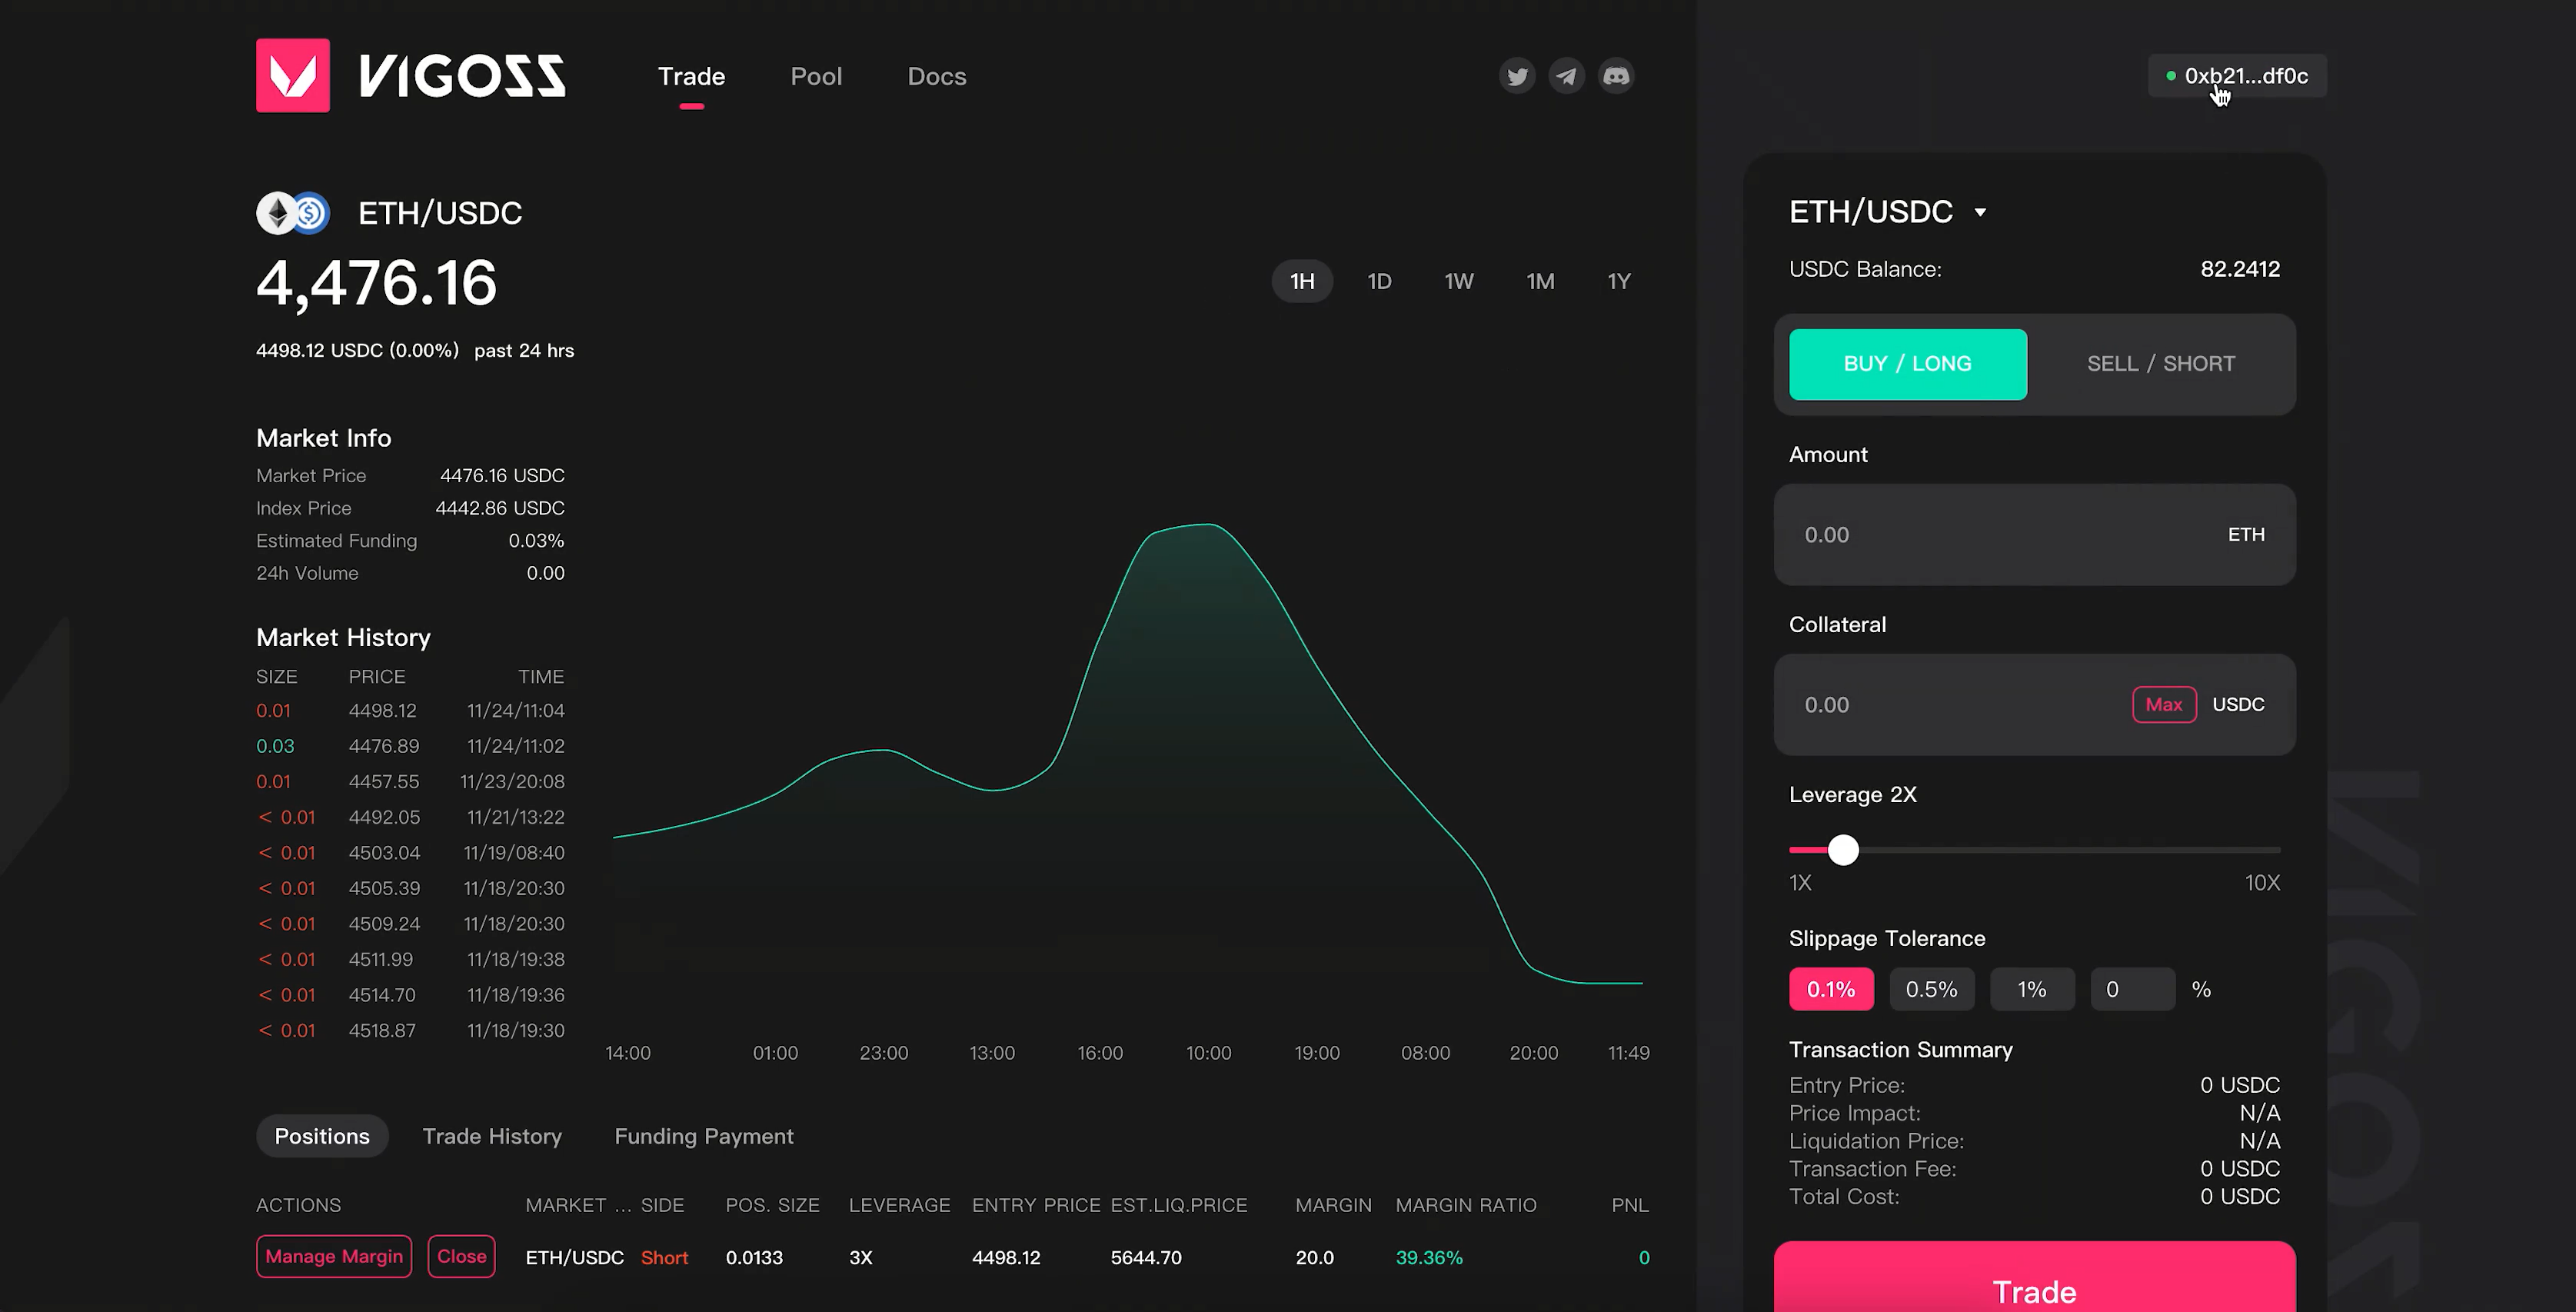This screenshot has height=1312, width=2576.
Task: Go to the Pool page
Action: 816,77
